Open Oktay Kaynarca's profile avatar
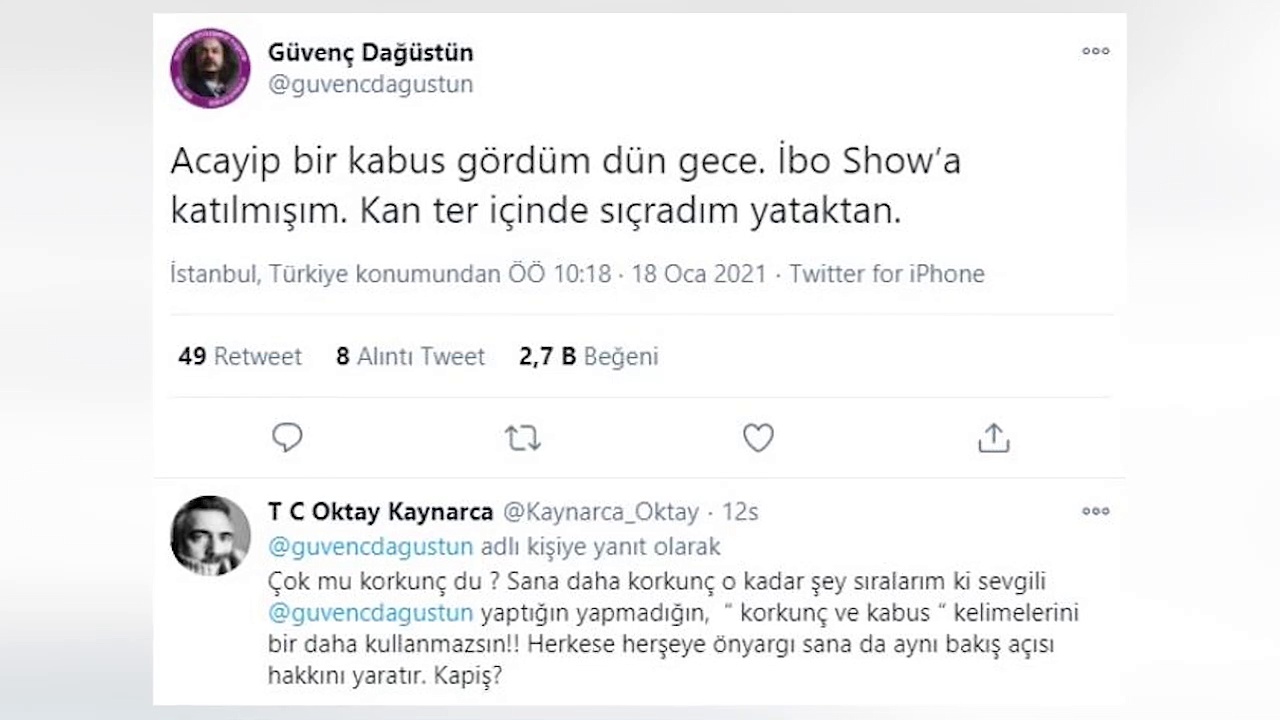Screen dimensions: 1280x720 (x=210, y=535)
